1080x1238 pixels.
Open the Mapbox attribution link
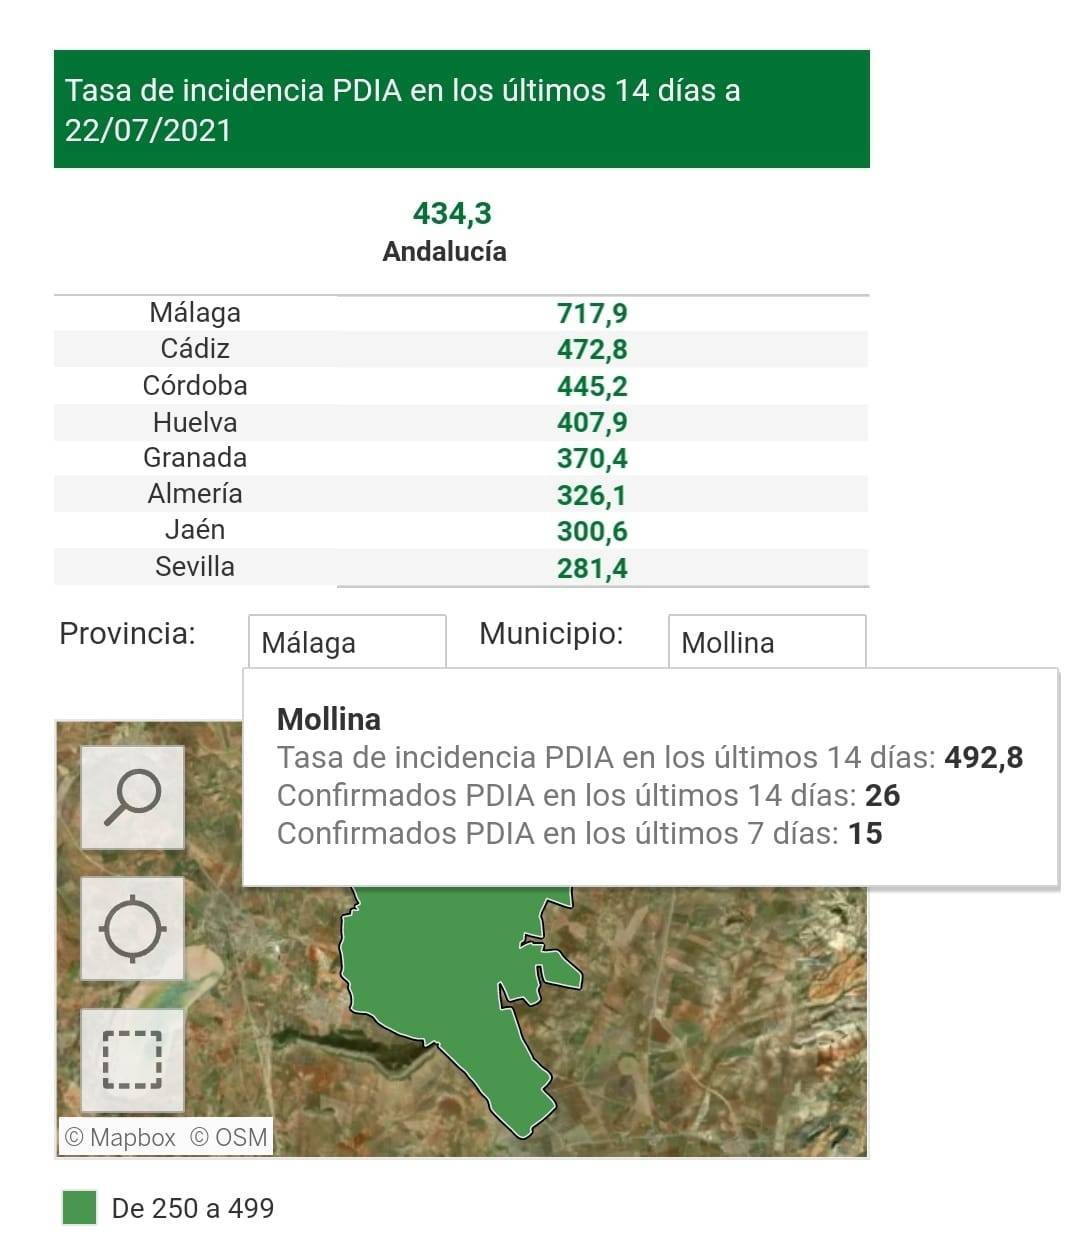click(x=120, y=1137)
